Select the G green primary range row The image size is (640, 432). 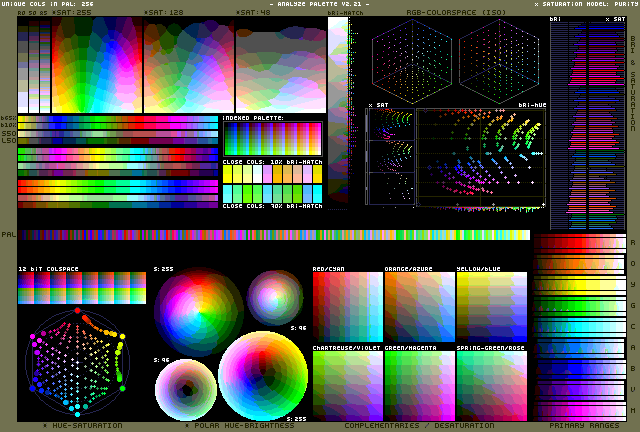580,306
